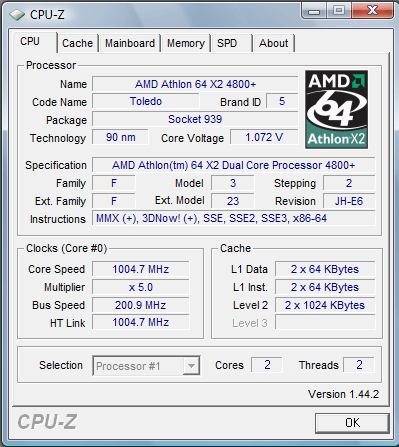399x447 pixels.
Task: Click the Code Name value Toledo
Action: [x=146, y=101]
